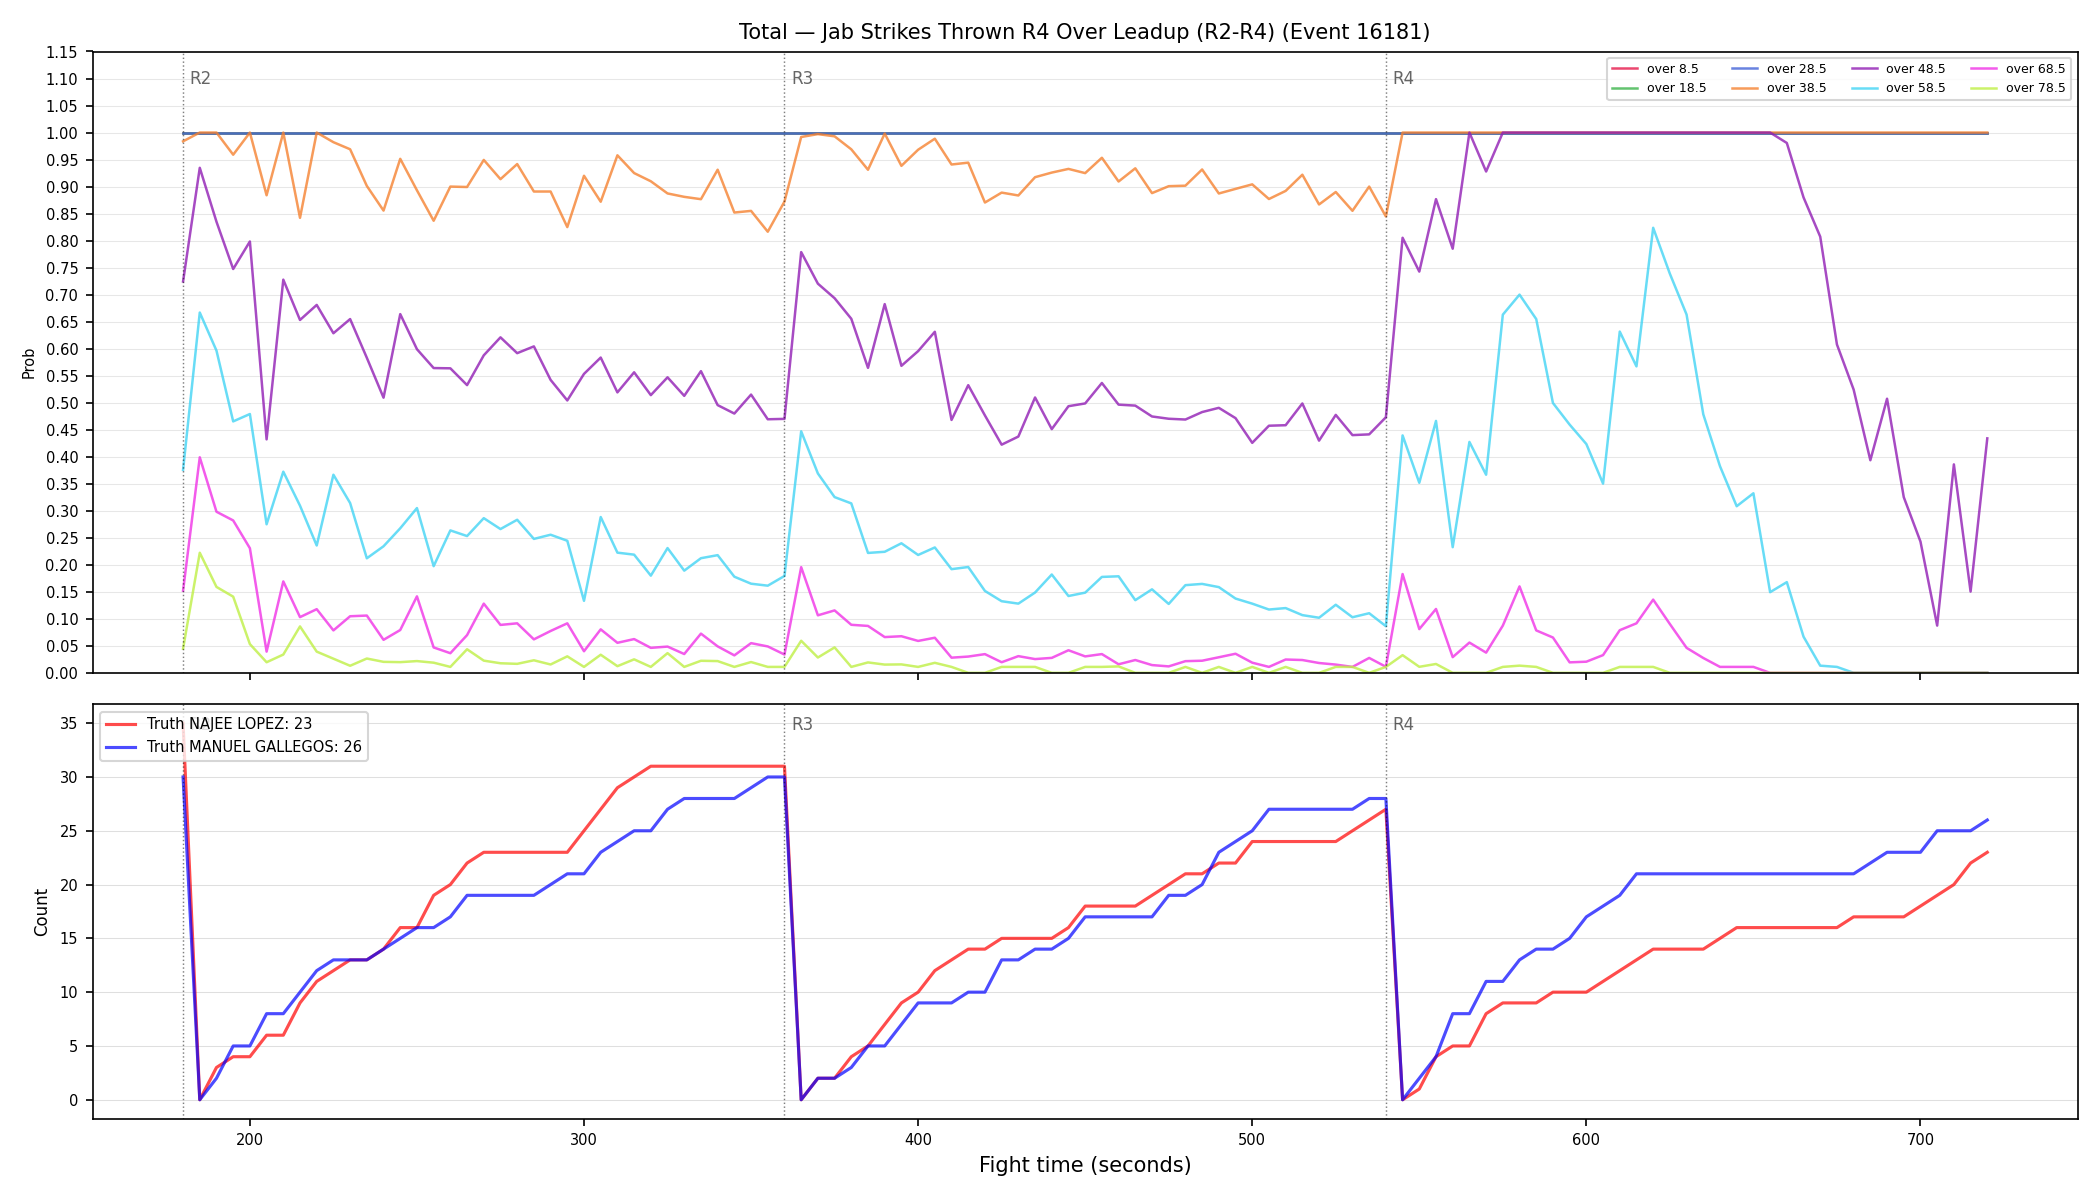Select the 'over 18.5' legend entry
Viewport: 2100px width, 1200px height.
(x=1658, y=88)
